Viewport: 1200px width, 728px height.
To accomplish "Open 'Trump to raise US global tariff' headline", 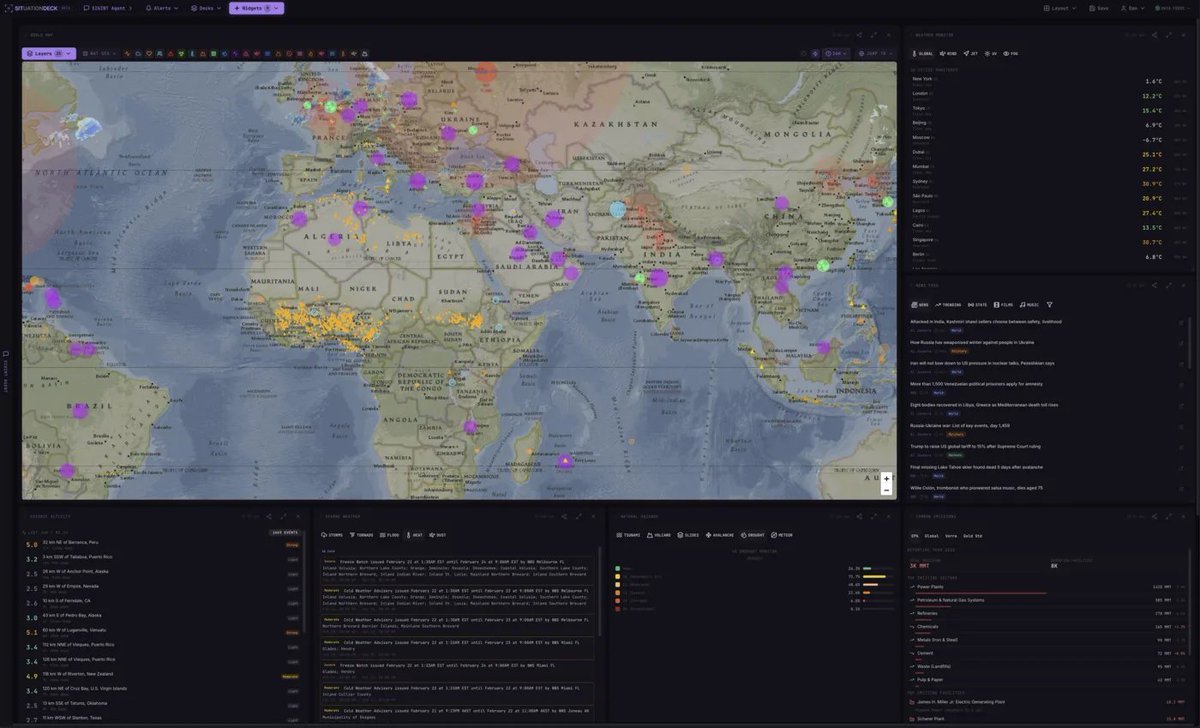I will click(975, 446).
